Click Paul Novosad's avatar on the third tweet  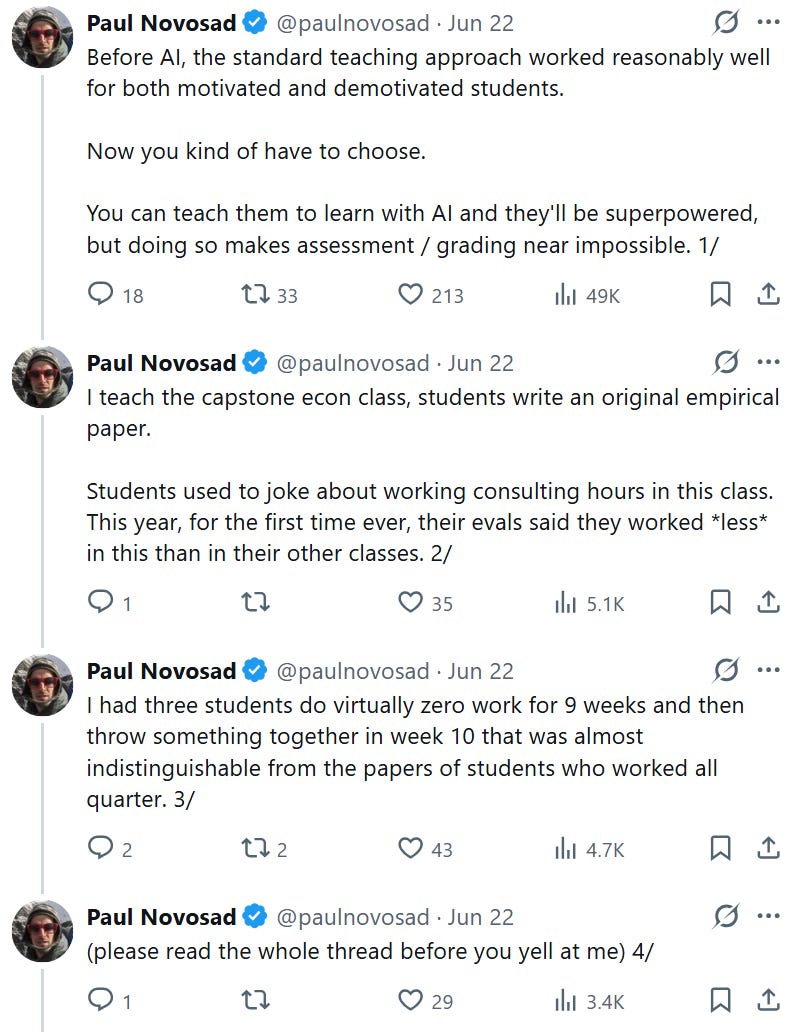click(43, 685)
